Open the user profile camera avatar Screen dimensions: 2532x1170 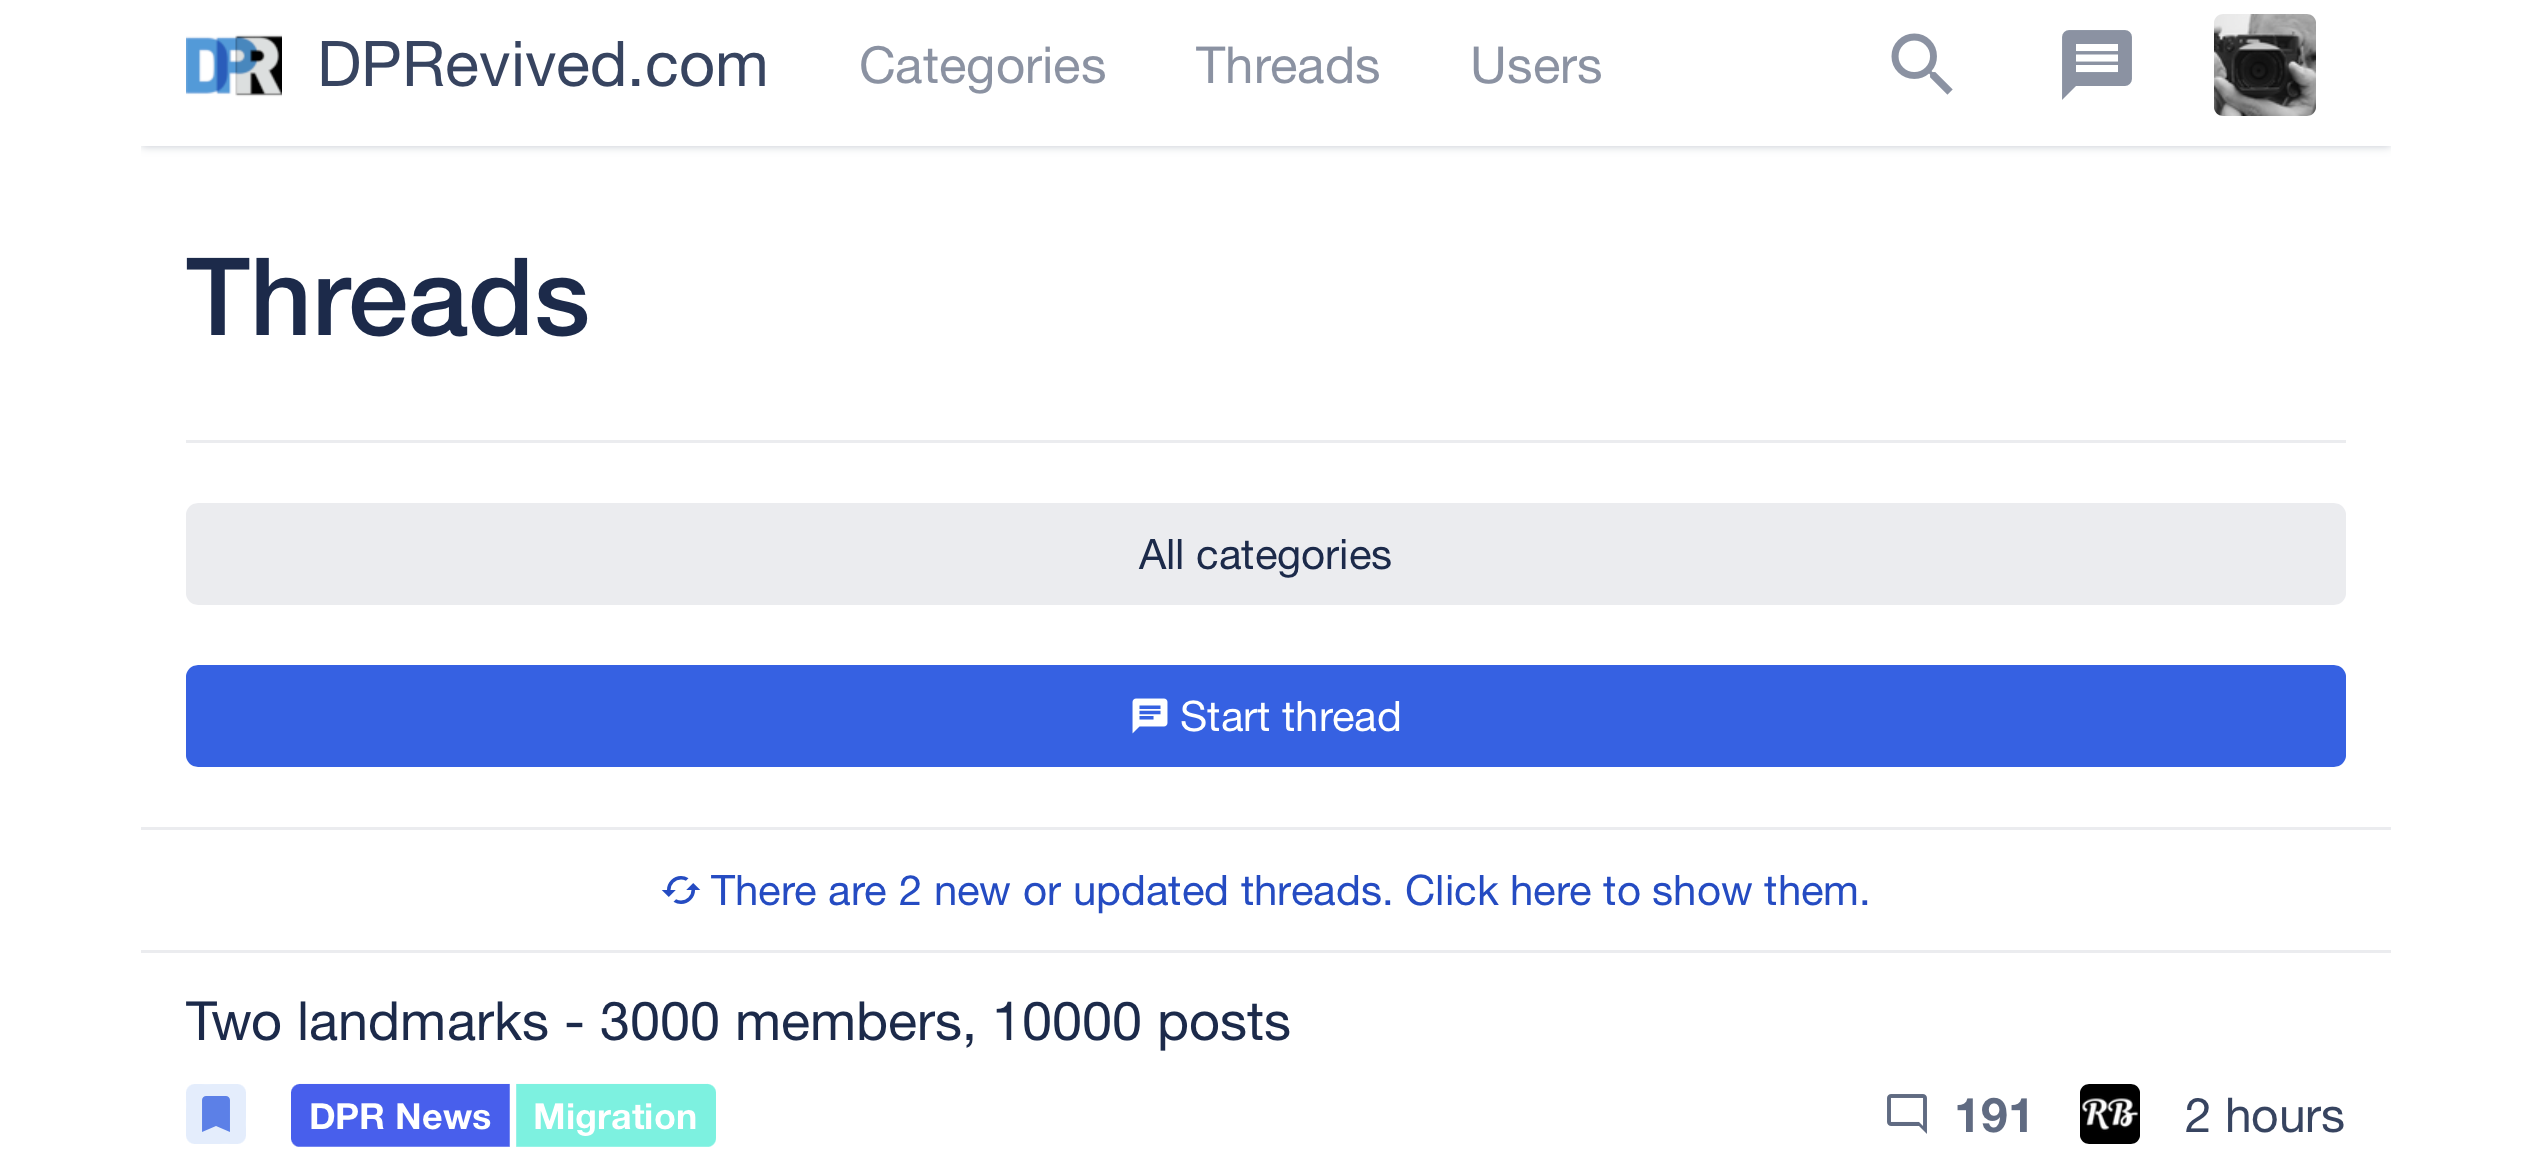2264,65
